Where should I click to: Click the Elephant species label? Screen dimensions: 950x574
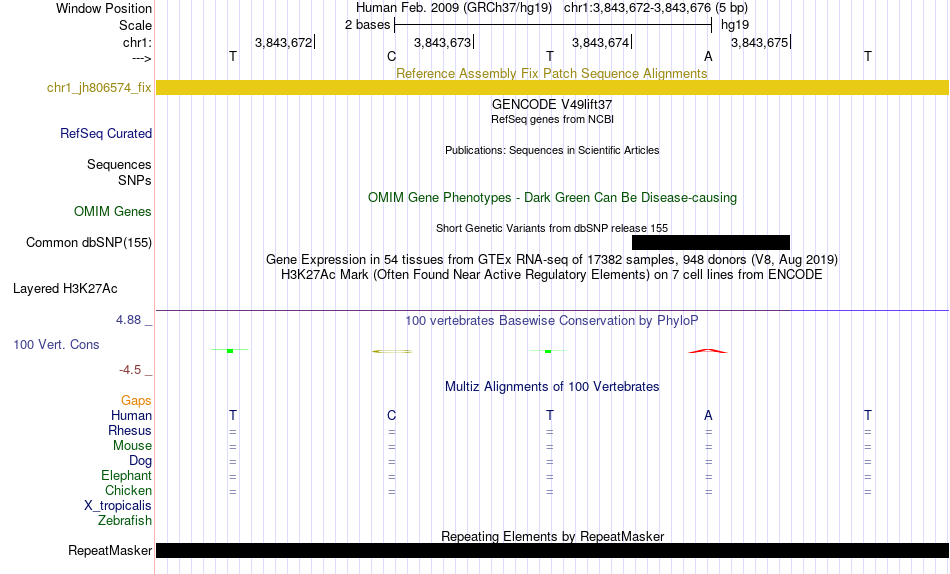click(x=126, y=475)
